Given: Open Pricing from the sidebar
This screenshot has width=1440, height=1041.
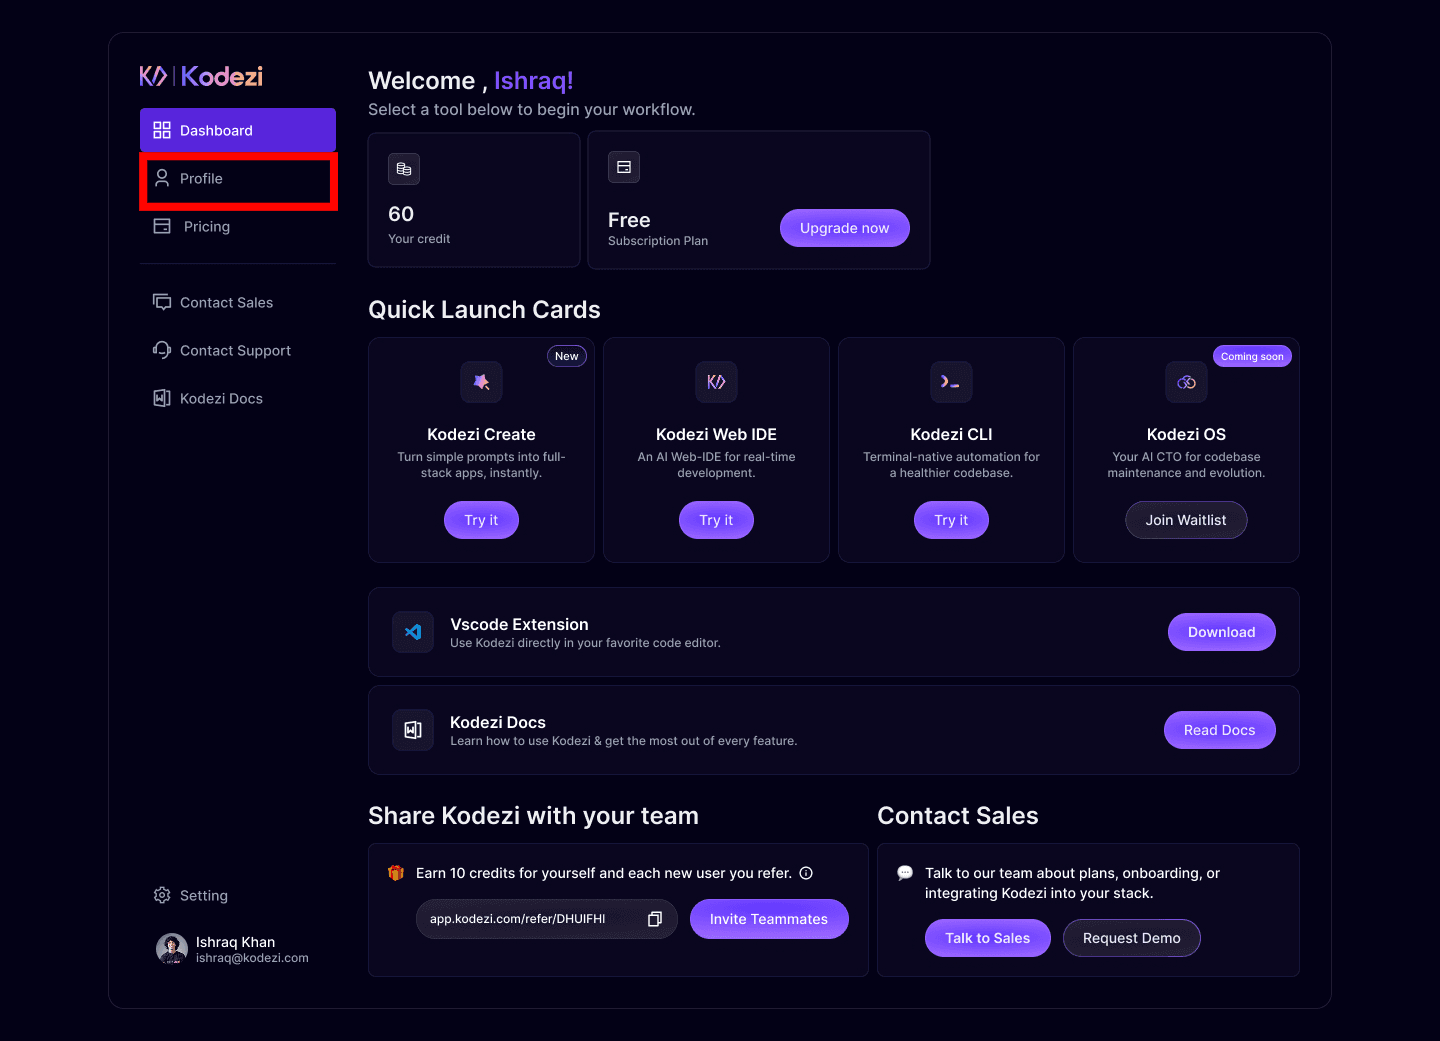Looking at the screenshot, I should pyautogui.click(x=206, y=227).
